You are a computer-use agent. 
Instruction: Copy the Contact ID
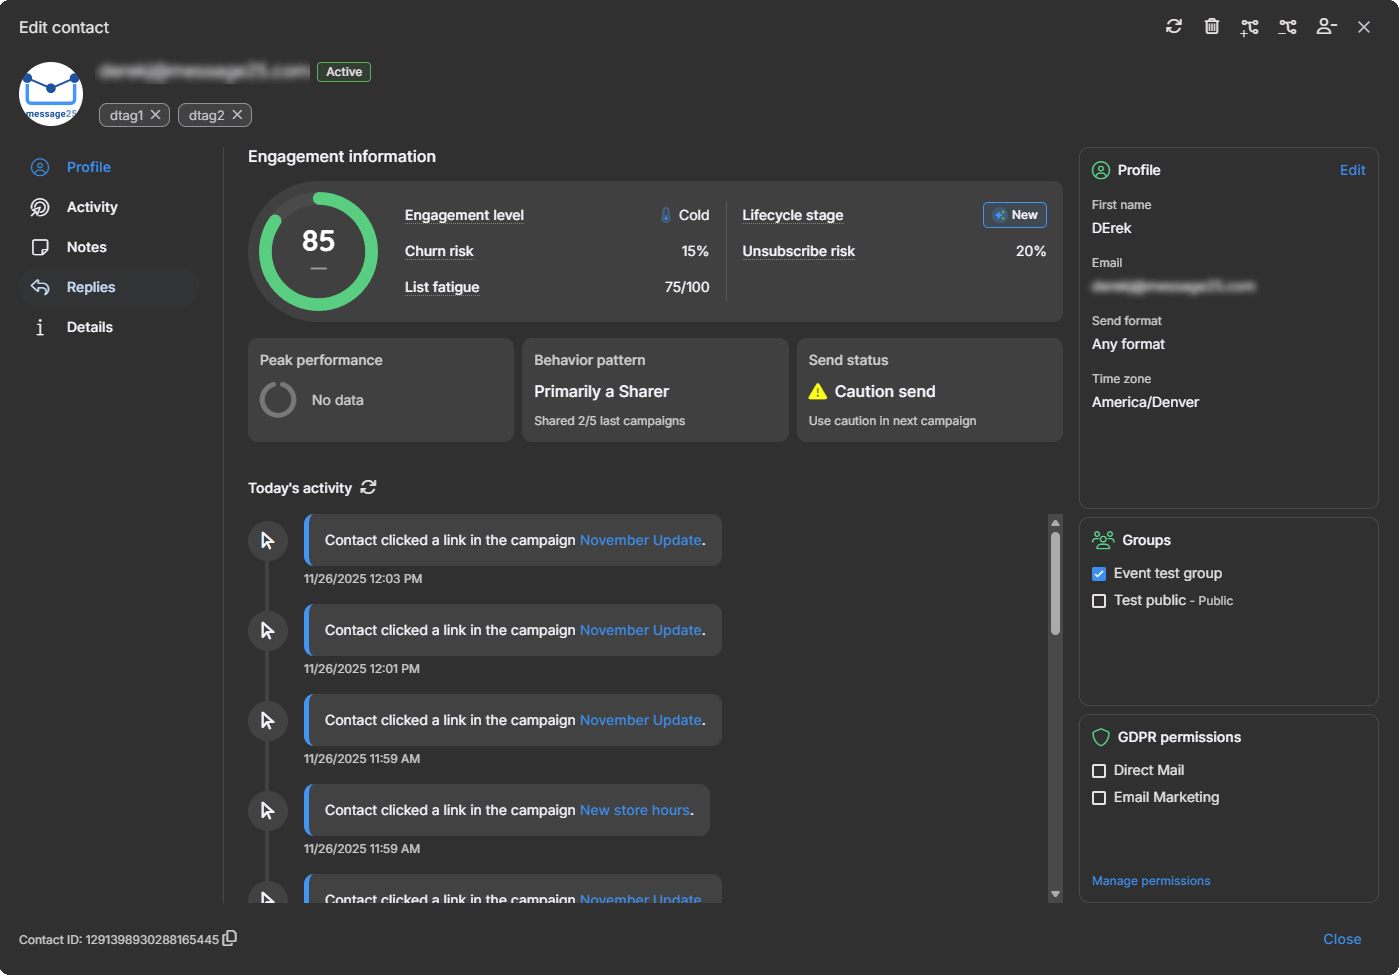[230, 939]
